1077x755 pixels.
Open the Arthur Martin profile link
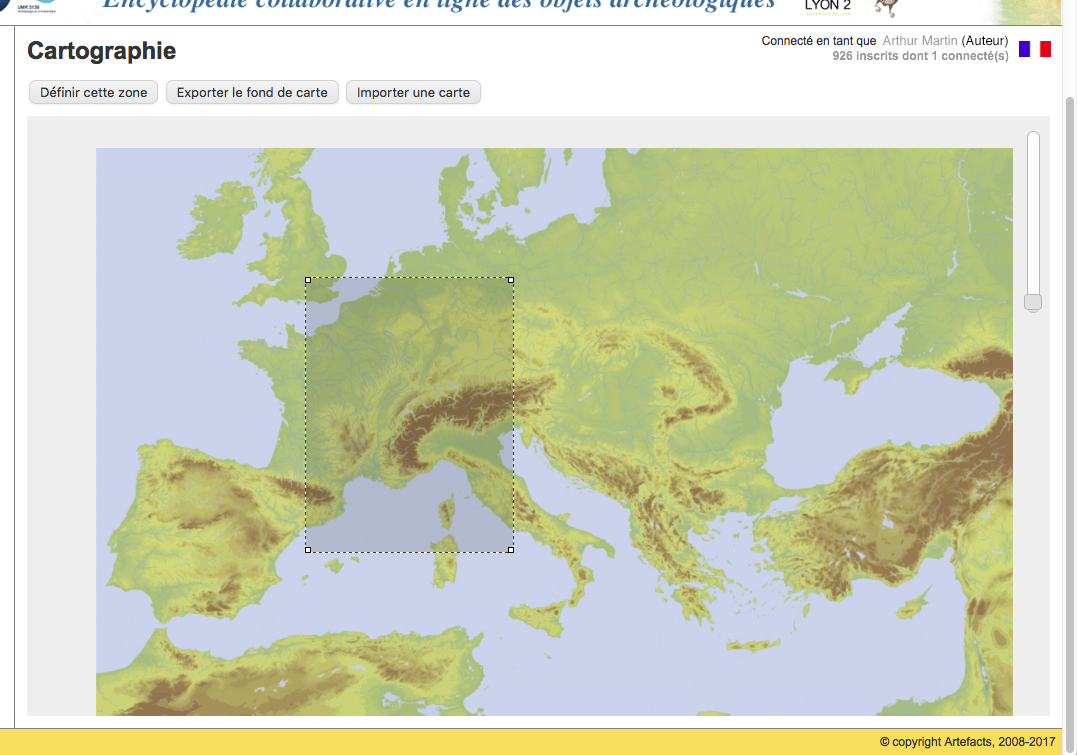pyautogui.click(x=919, y=41)
